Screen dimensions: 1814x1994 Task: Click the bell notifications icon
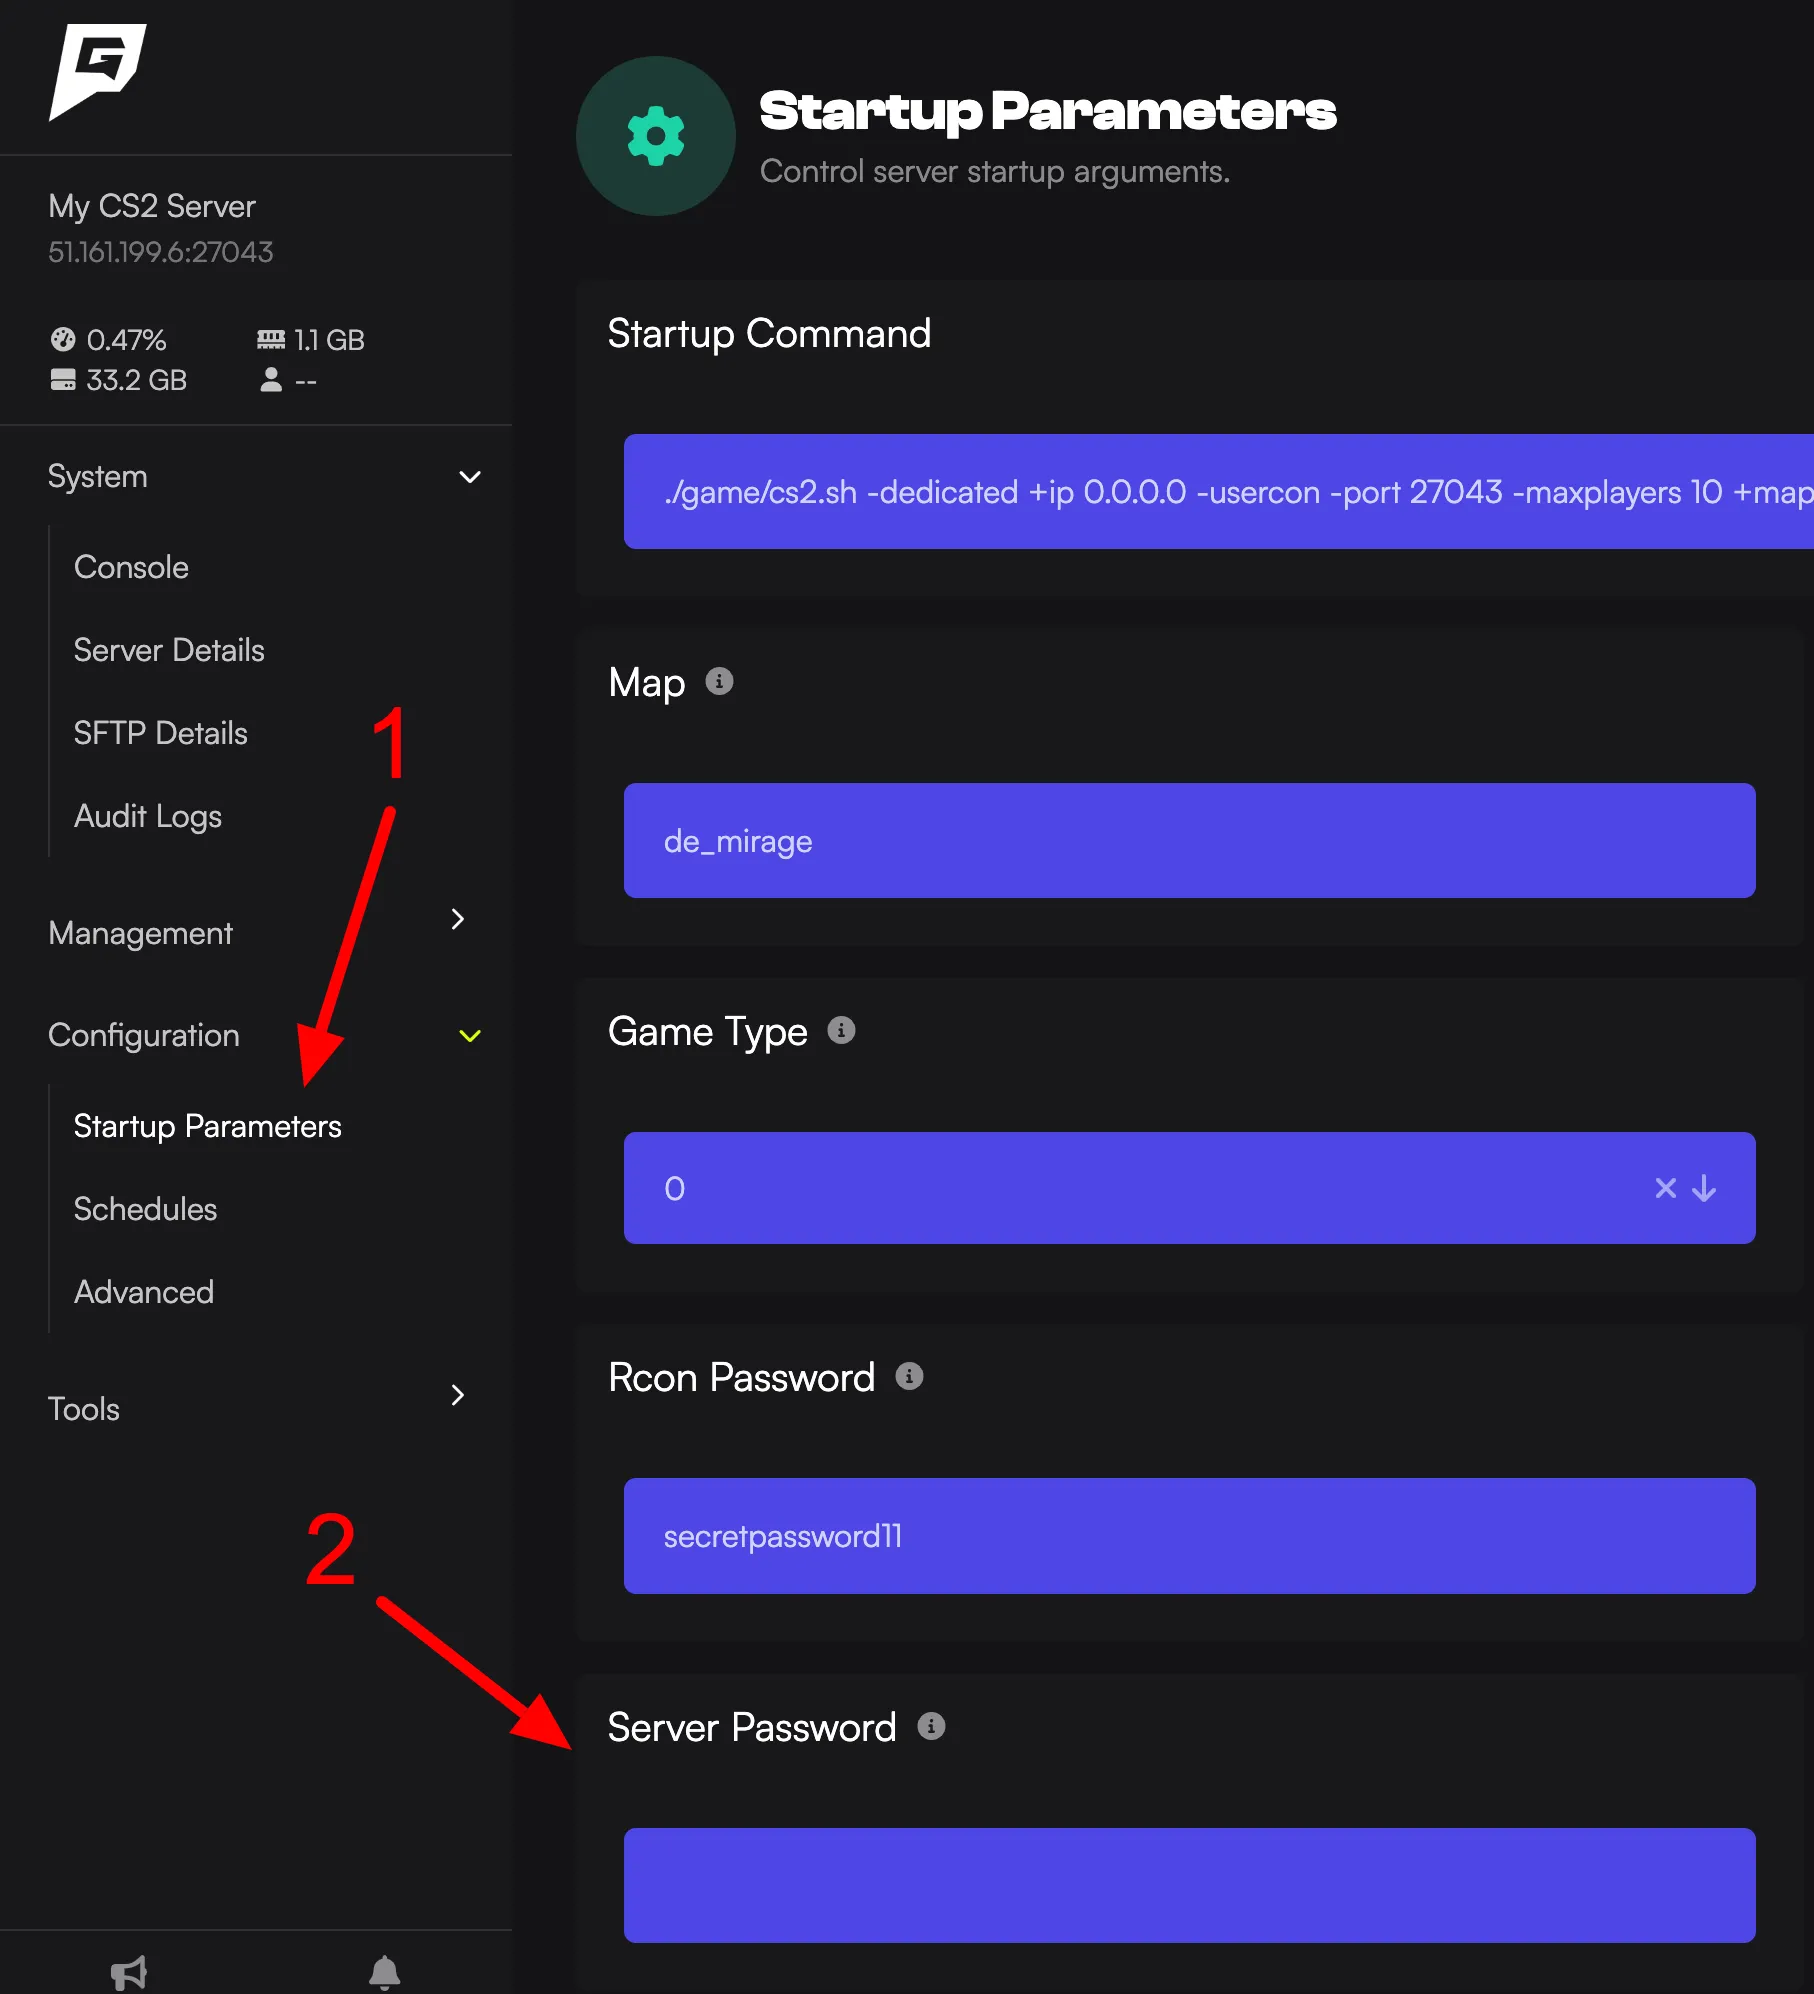pyautogui.click(x=386, y=1971)
